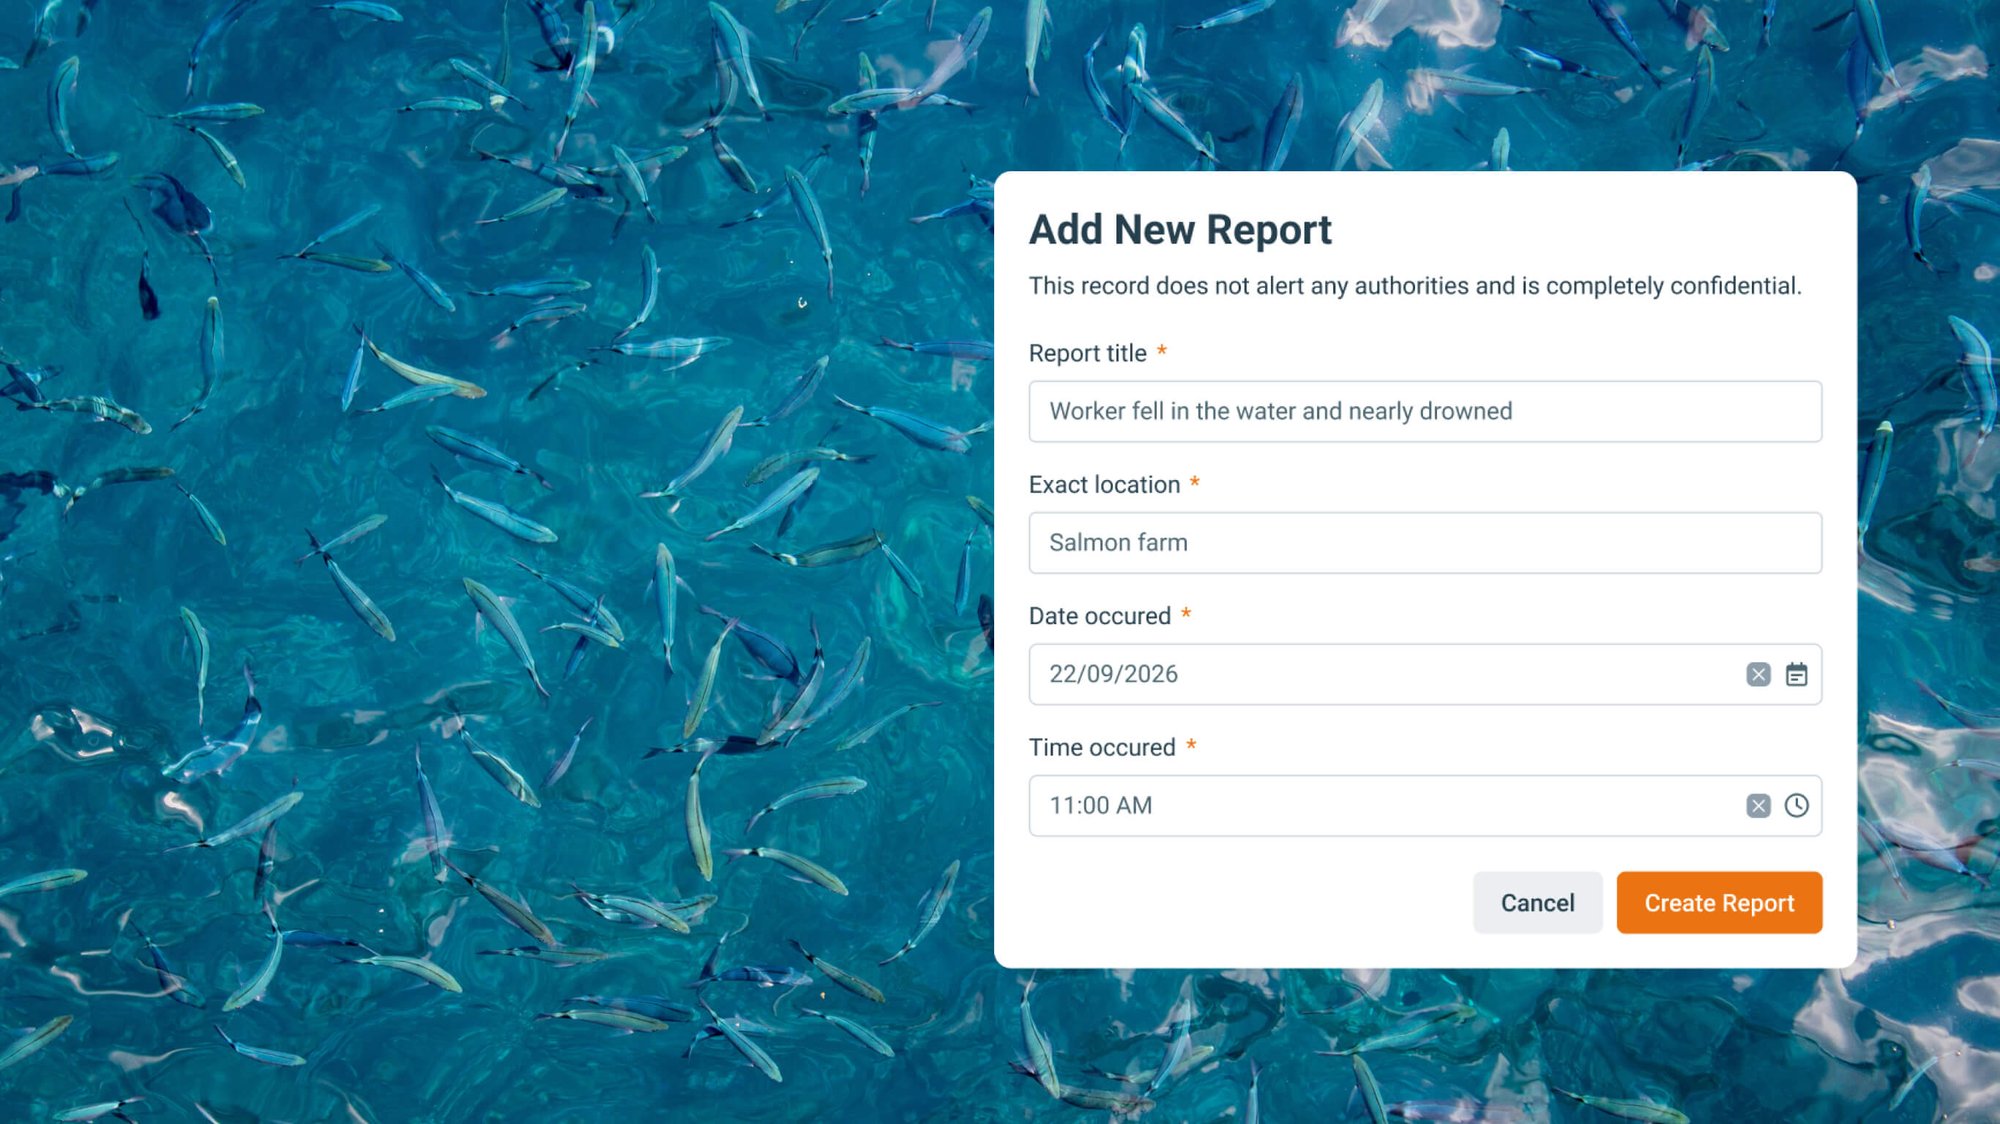Click the Create Report button

tap(1719, 903)
